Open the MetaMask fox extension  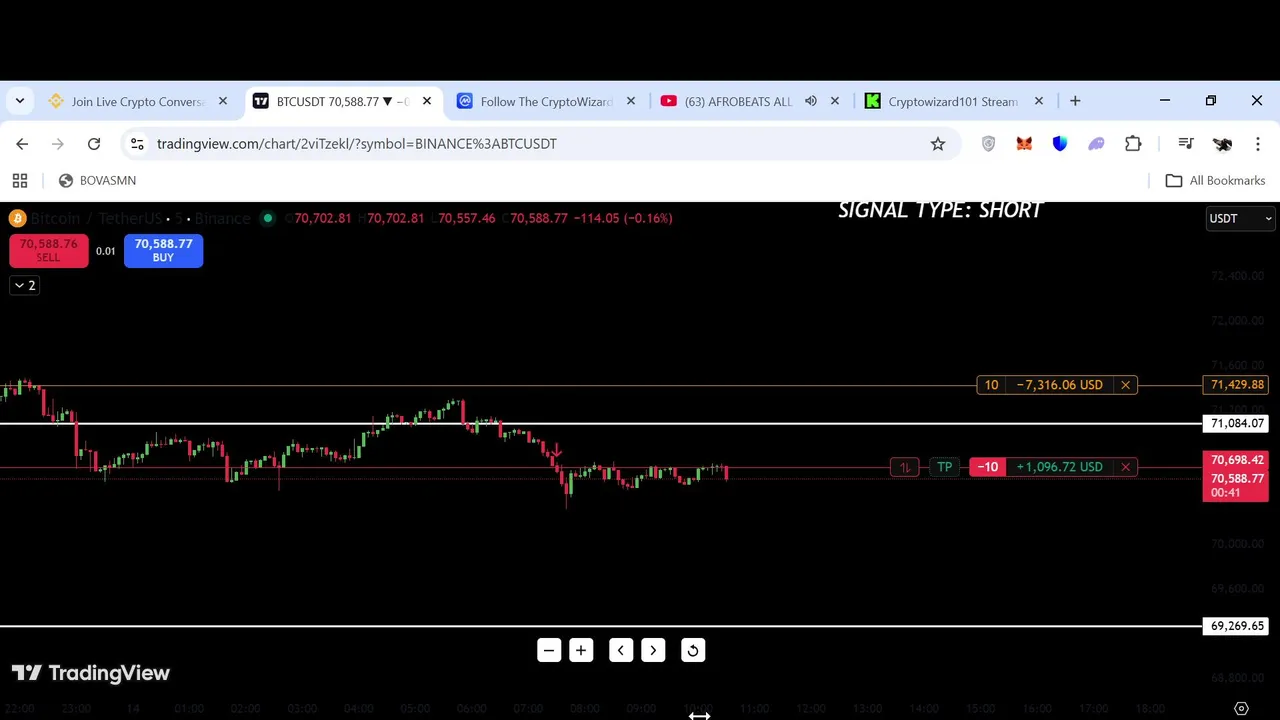click(x=1024, y=144)
